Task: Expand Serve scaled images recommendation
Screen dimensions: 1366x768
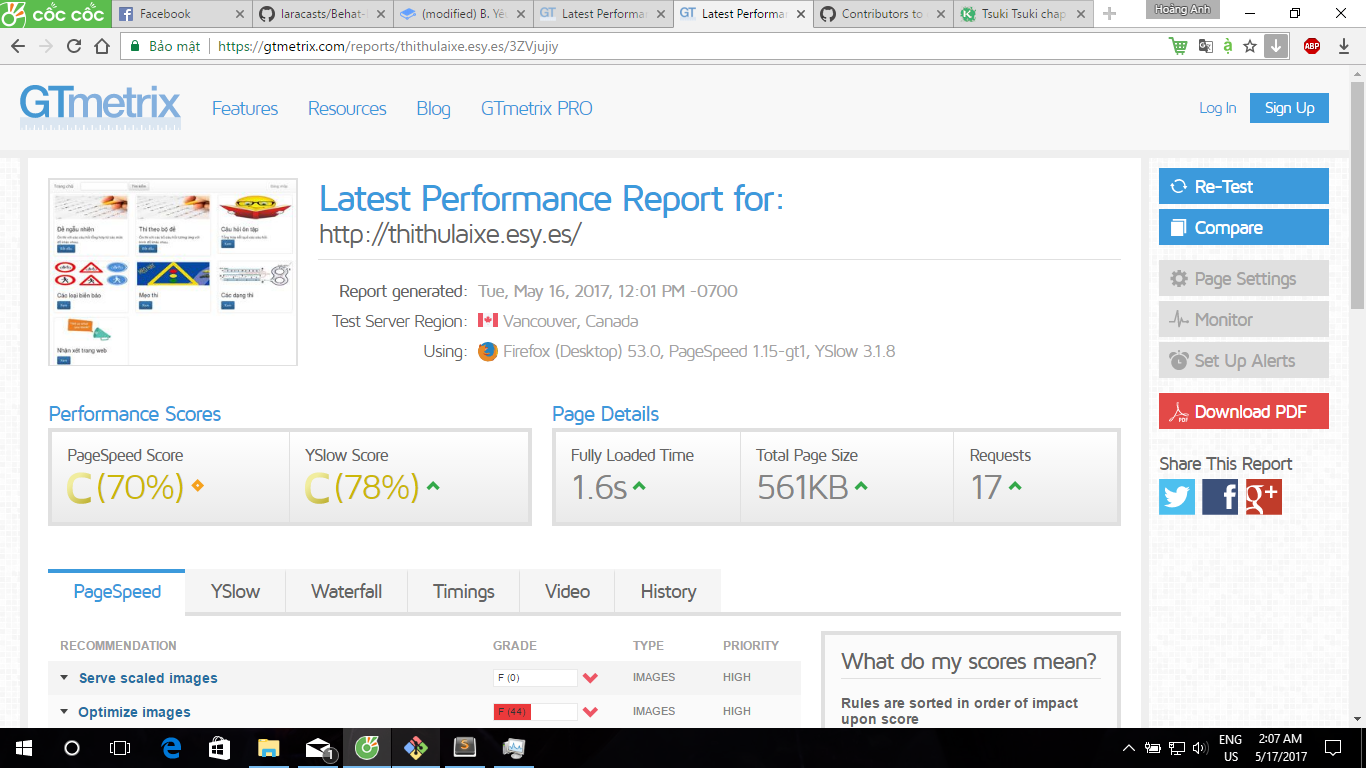Action: pyautogui.click(x=148, y=678)
